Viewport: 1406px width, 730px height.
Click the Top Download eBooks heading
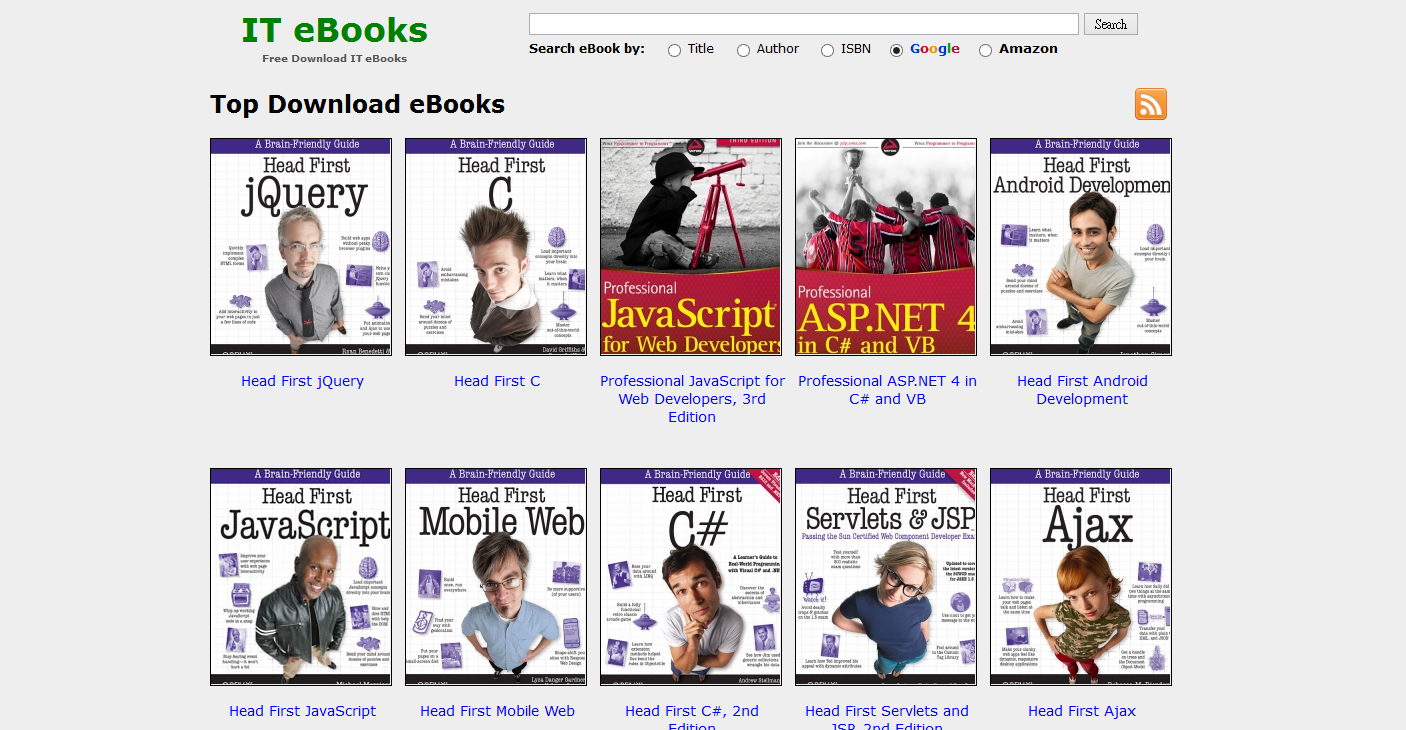pos(357,104)
